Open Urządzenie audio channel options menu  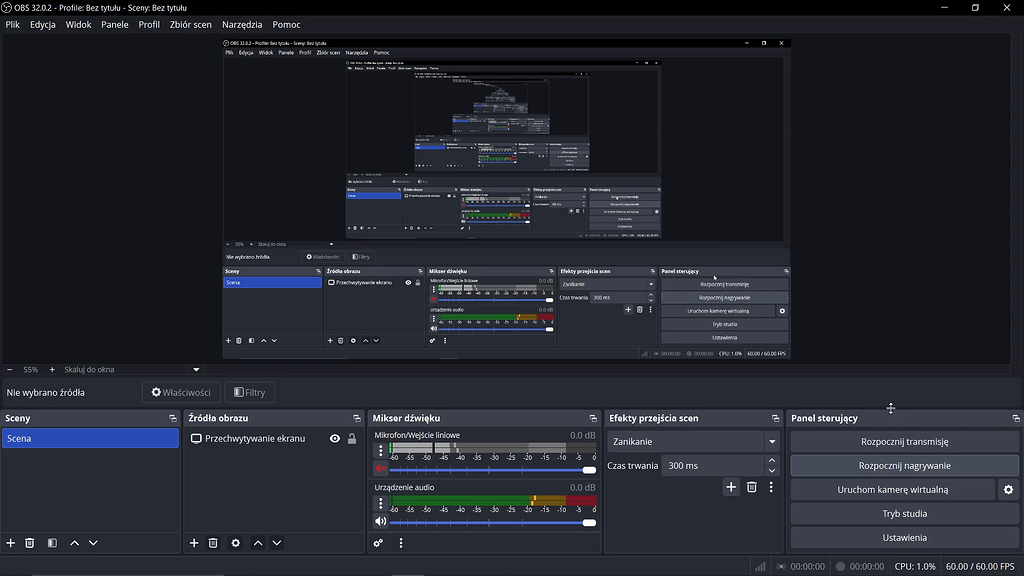click(x=381, y=503)
